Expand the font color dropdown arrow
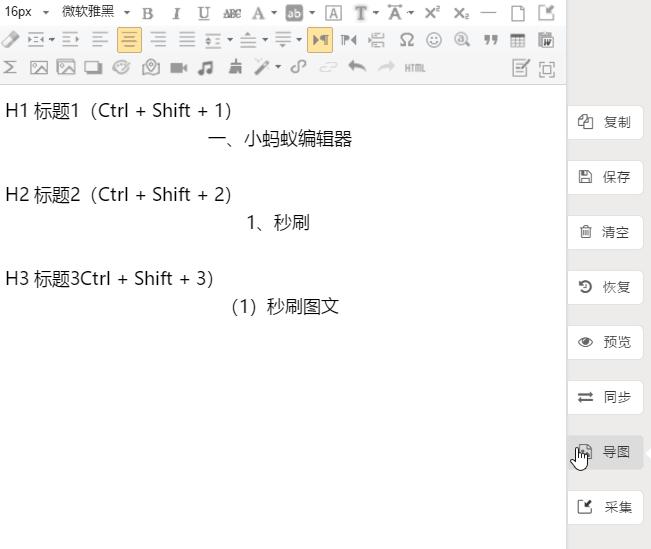Screen dimensions: 651x549 click(274, 13)
